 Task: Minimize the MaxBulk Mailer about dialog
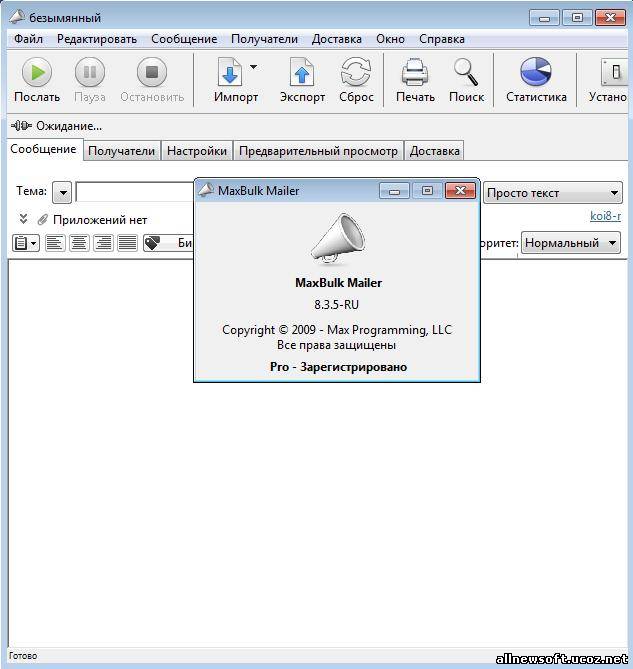tap(394, 191)
